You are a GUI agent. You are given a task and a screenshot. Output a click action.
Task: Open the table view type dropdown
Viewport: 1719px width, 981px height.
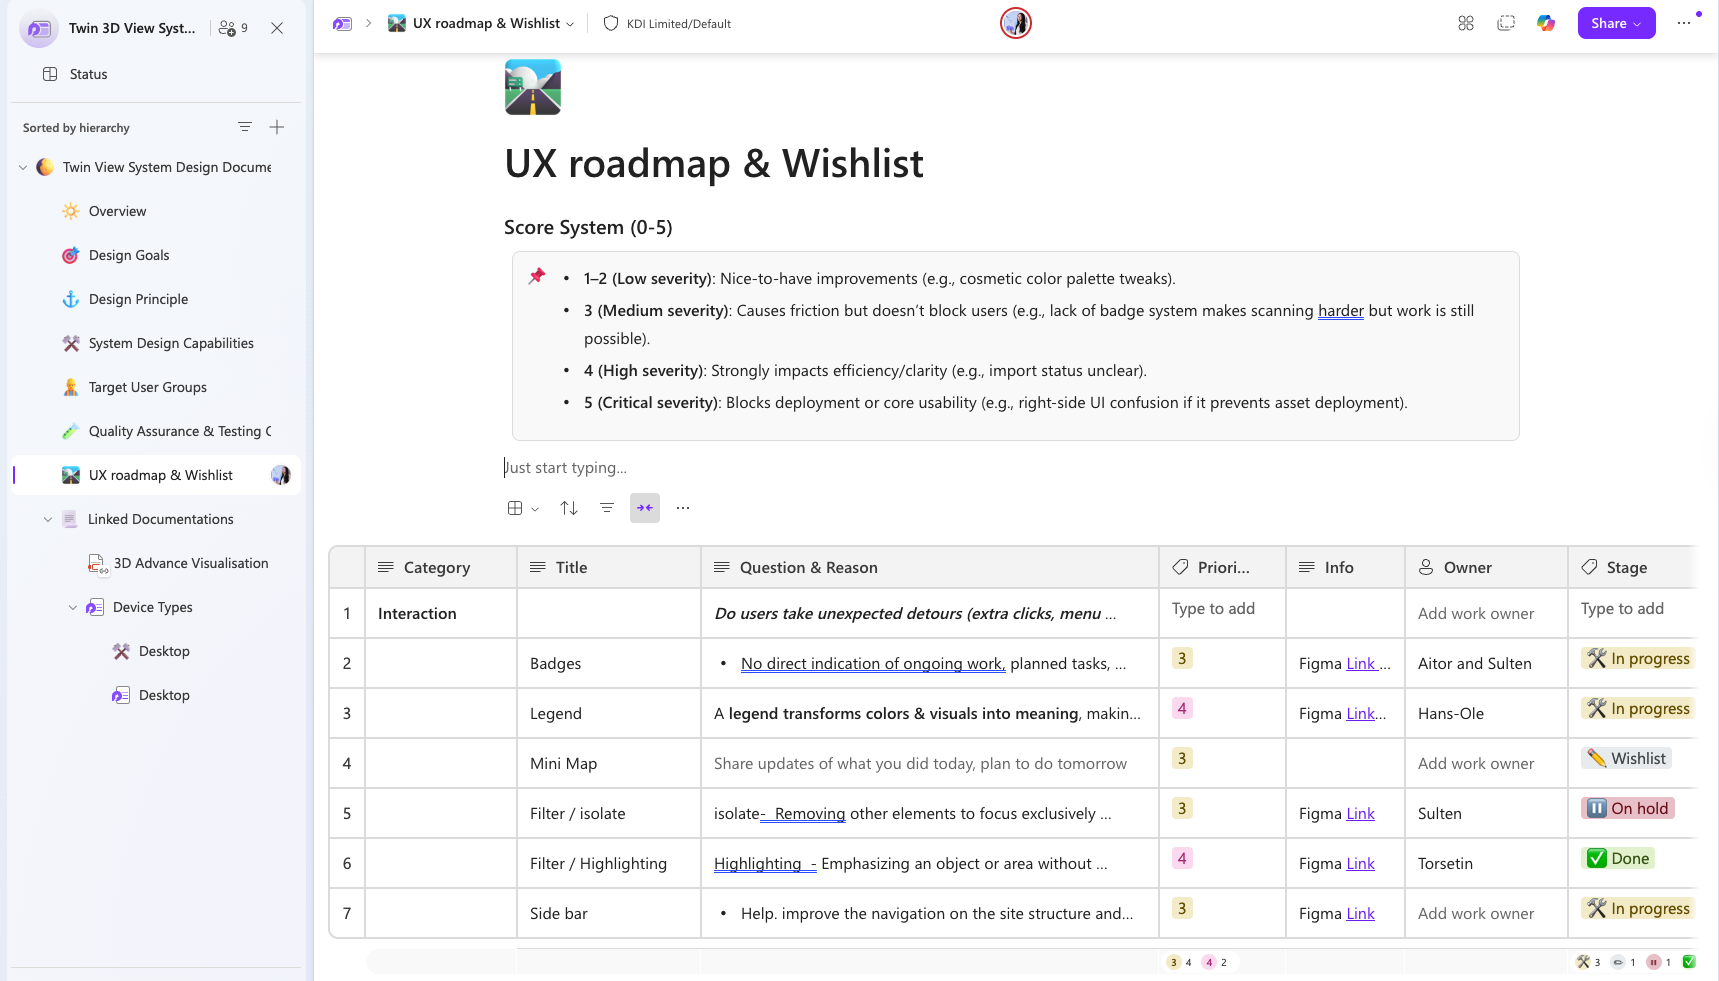[523, 508]
